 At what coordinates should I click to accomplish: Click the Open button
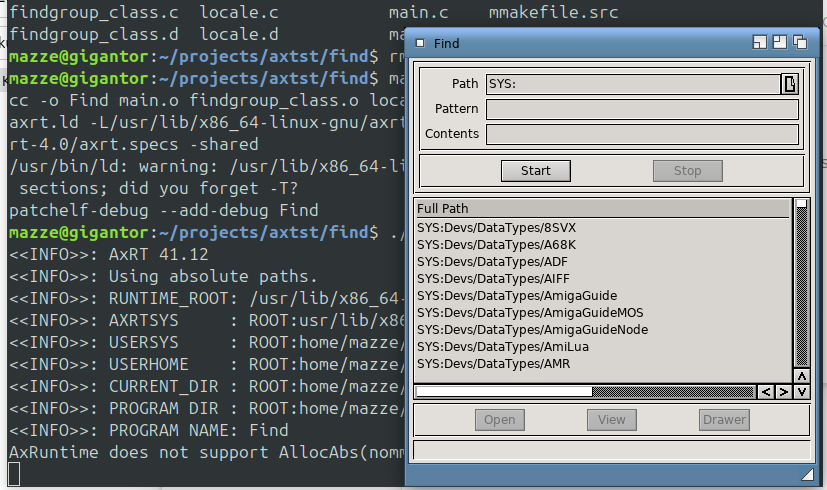click(x=499, y=420)
